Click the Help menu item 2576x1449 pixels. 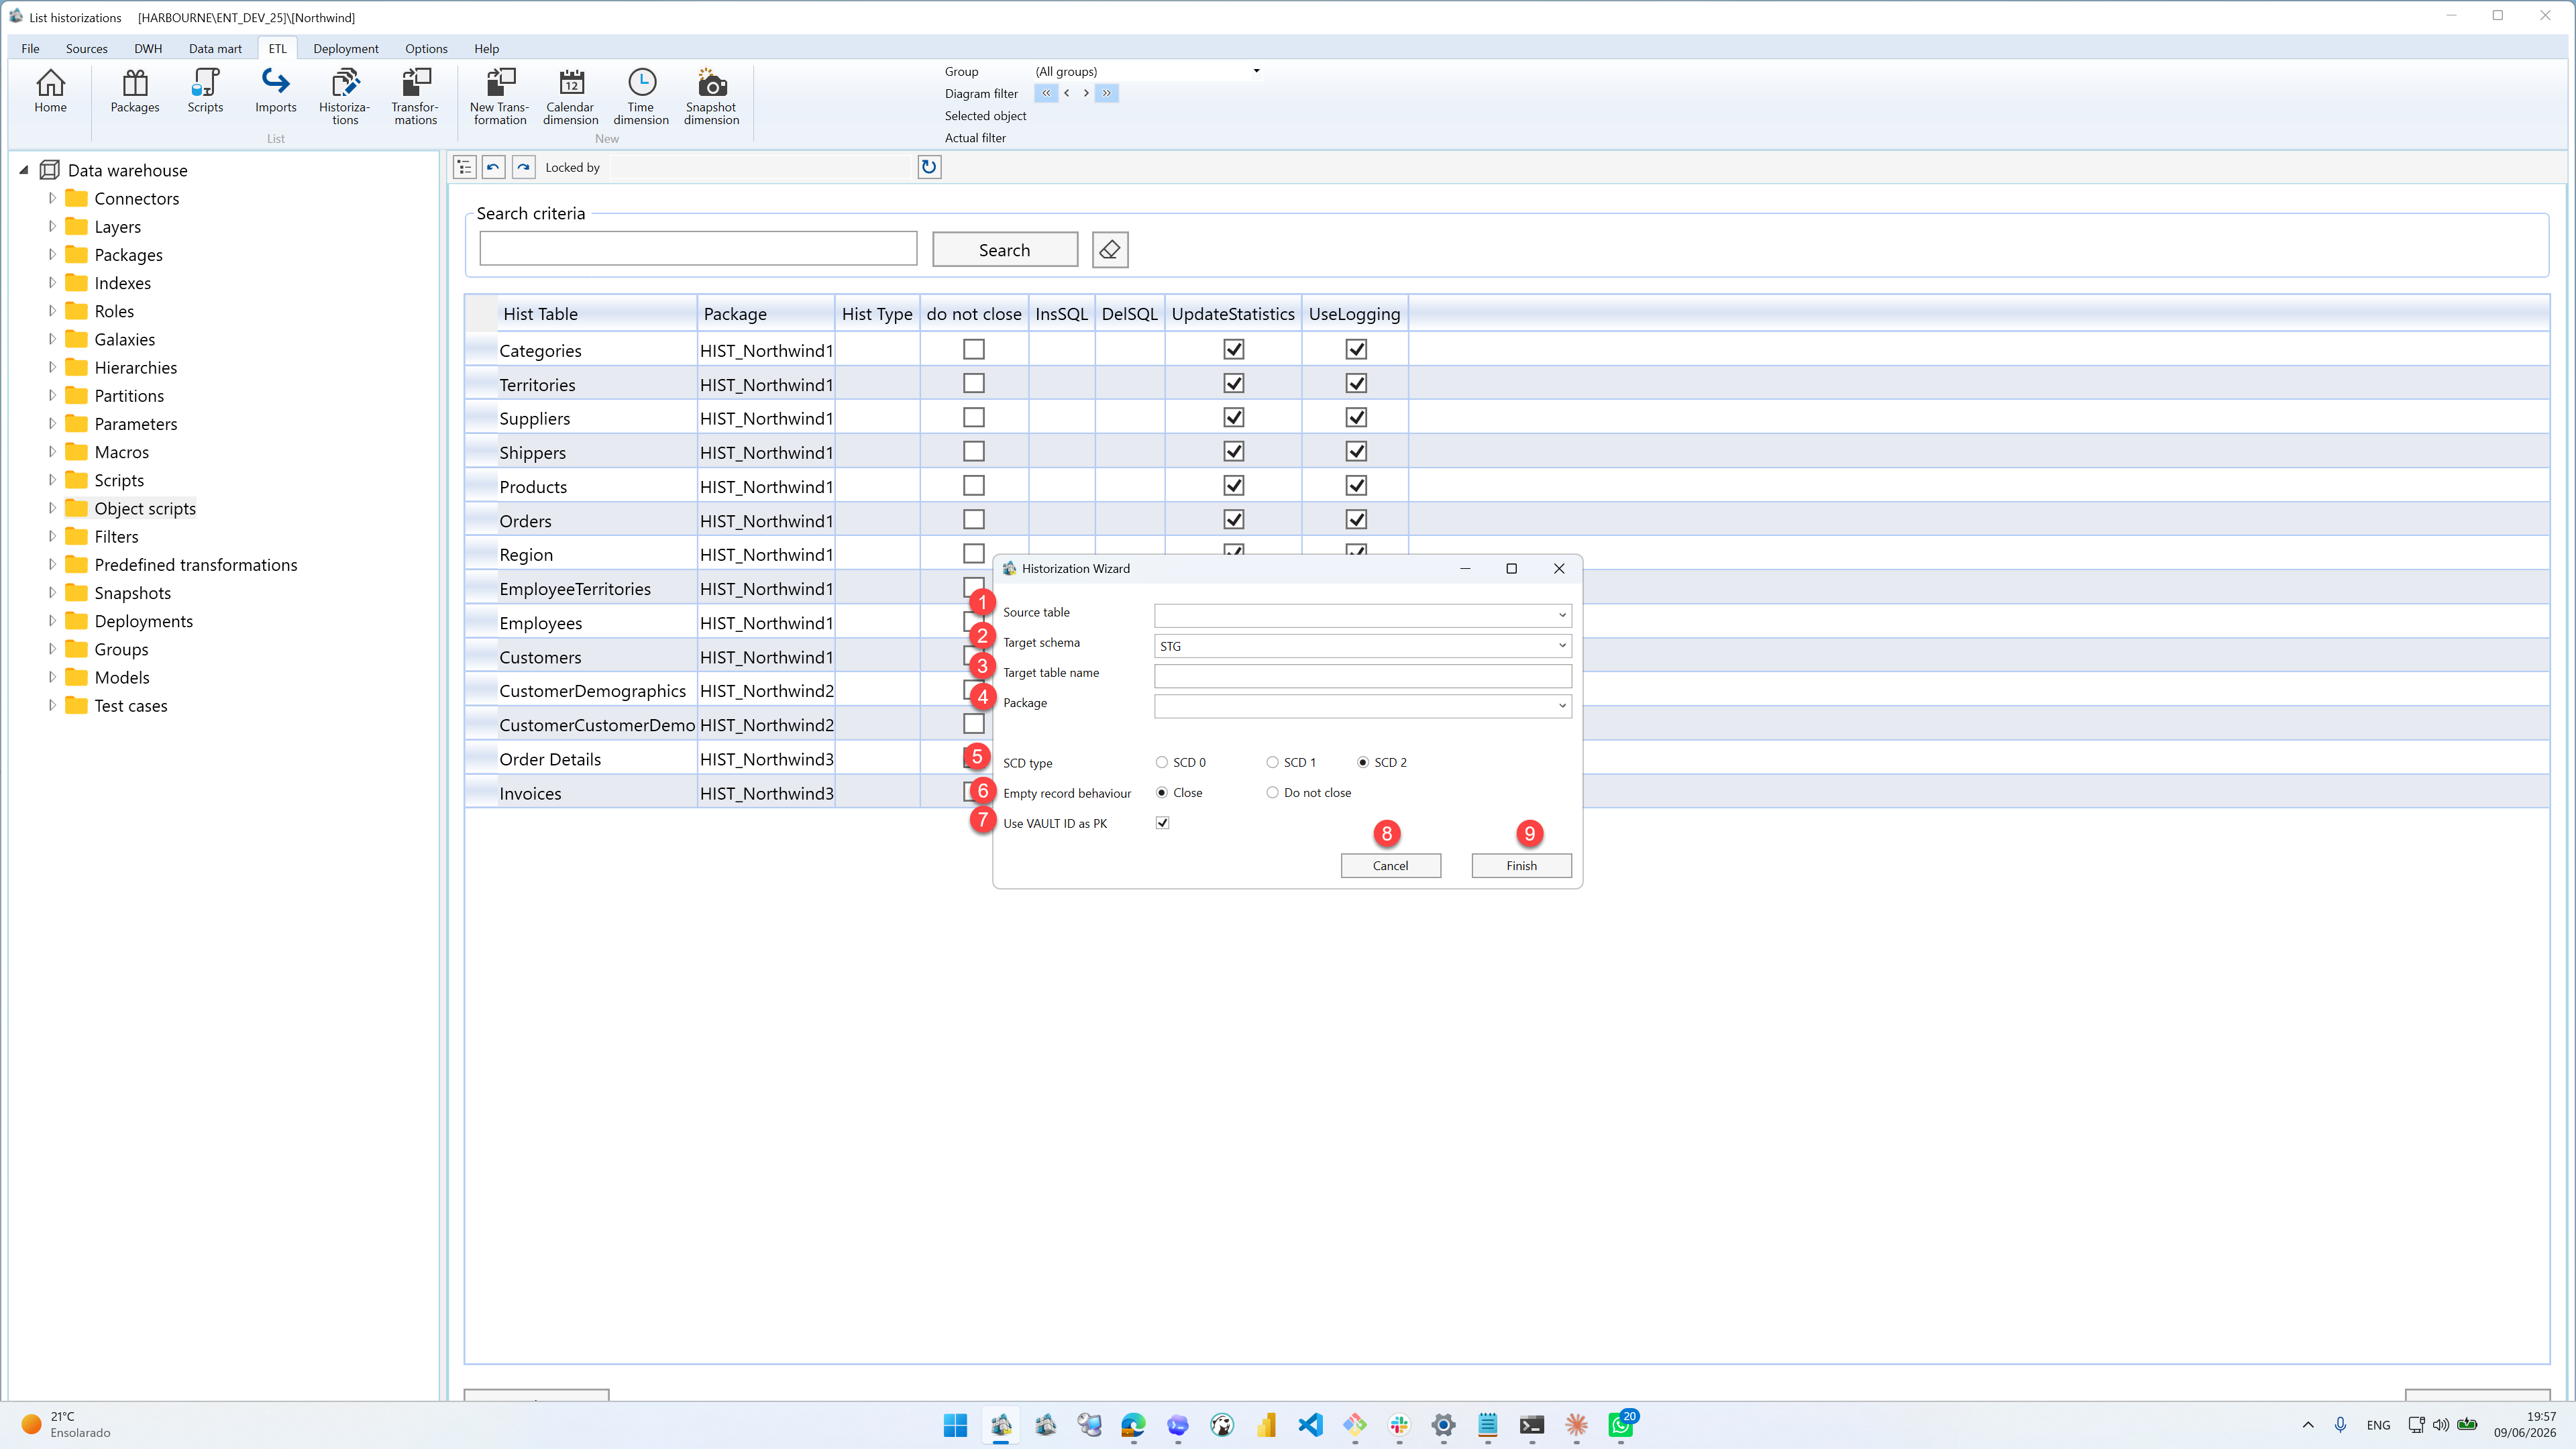(x=486, y=48)
